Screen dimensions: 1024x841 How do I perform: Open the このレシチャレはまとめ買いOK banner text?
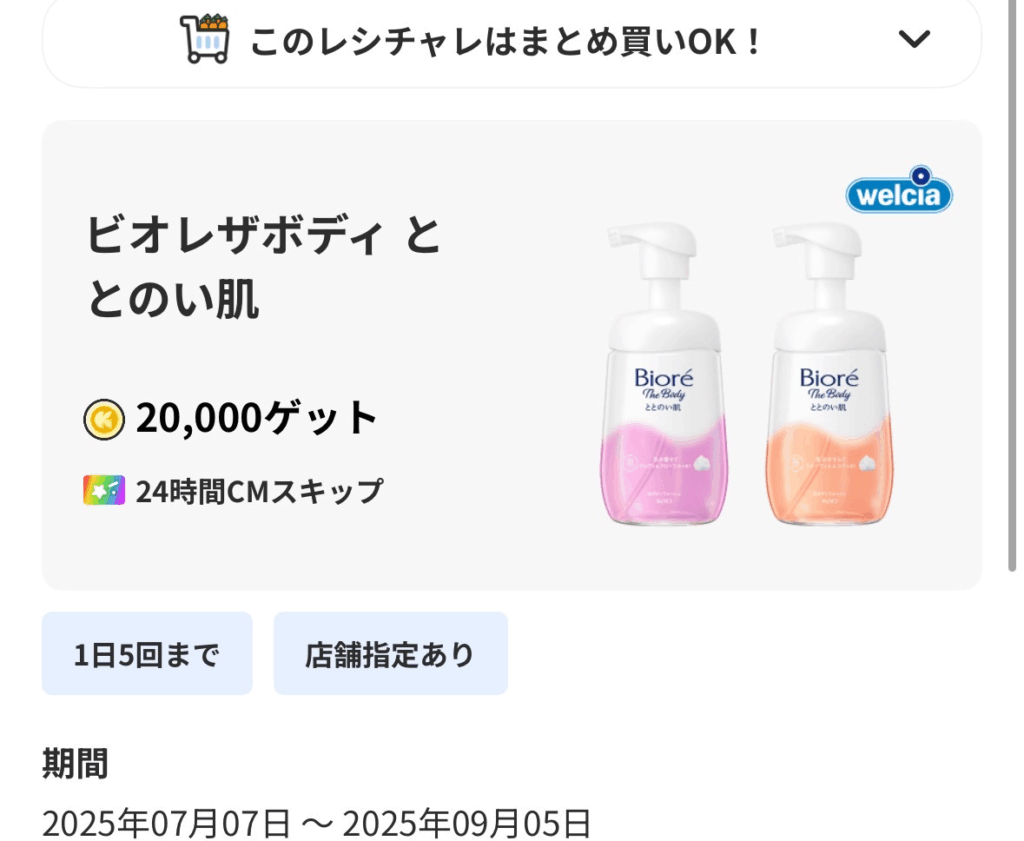(x=505, y=42)
